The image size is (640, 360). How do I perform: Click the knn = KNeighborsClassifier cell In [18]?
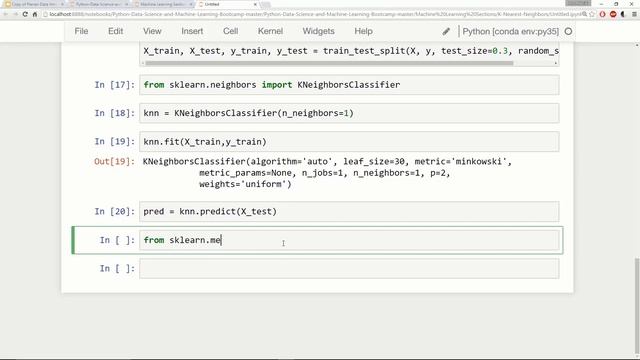point(349,113)
